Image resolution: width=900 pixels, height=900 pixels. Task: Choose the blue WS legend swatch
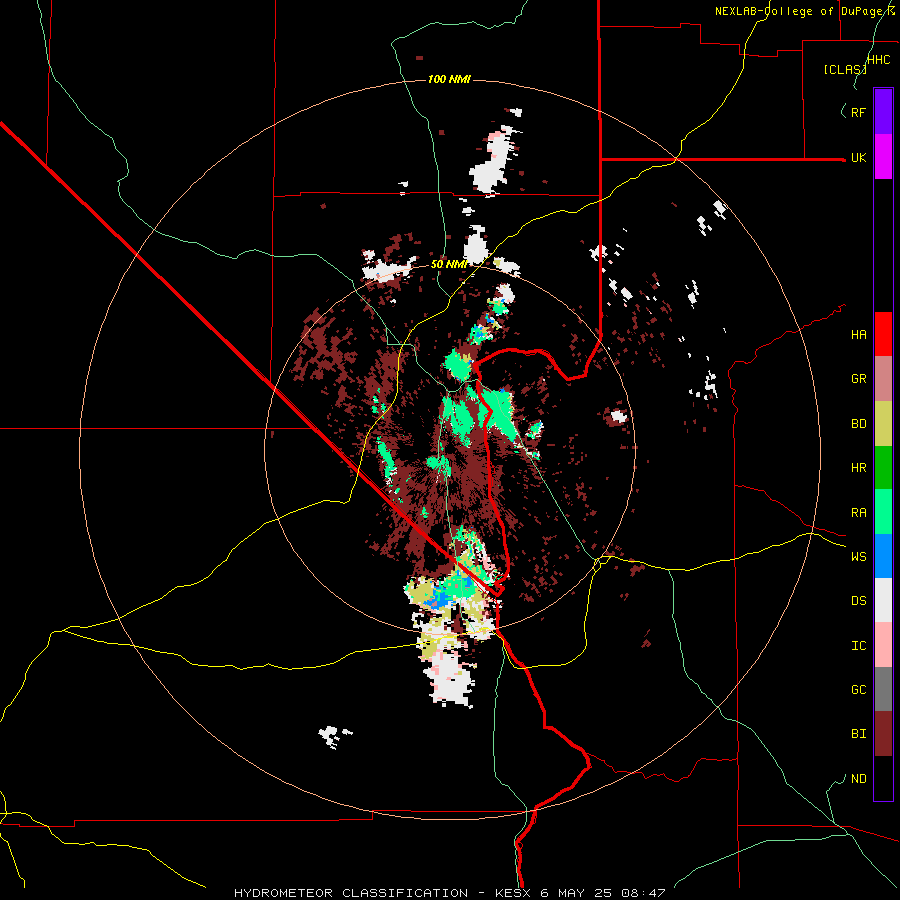tap(883, 556)
